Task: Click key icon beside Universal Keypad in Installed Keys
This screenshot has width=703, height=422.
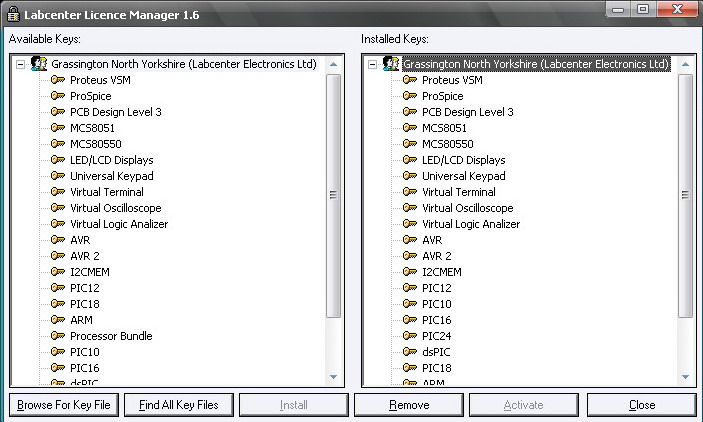Action: 410,176
